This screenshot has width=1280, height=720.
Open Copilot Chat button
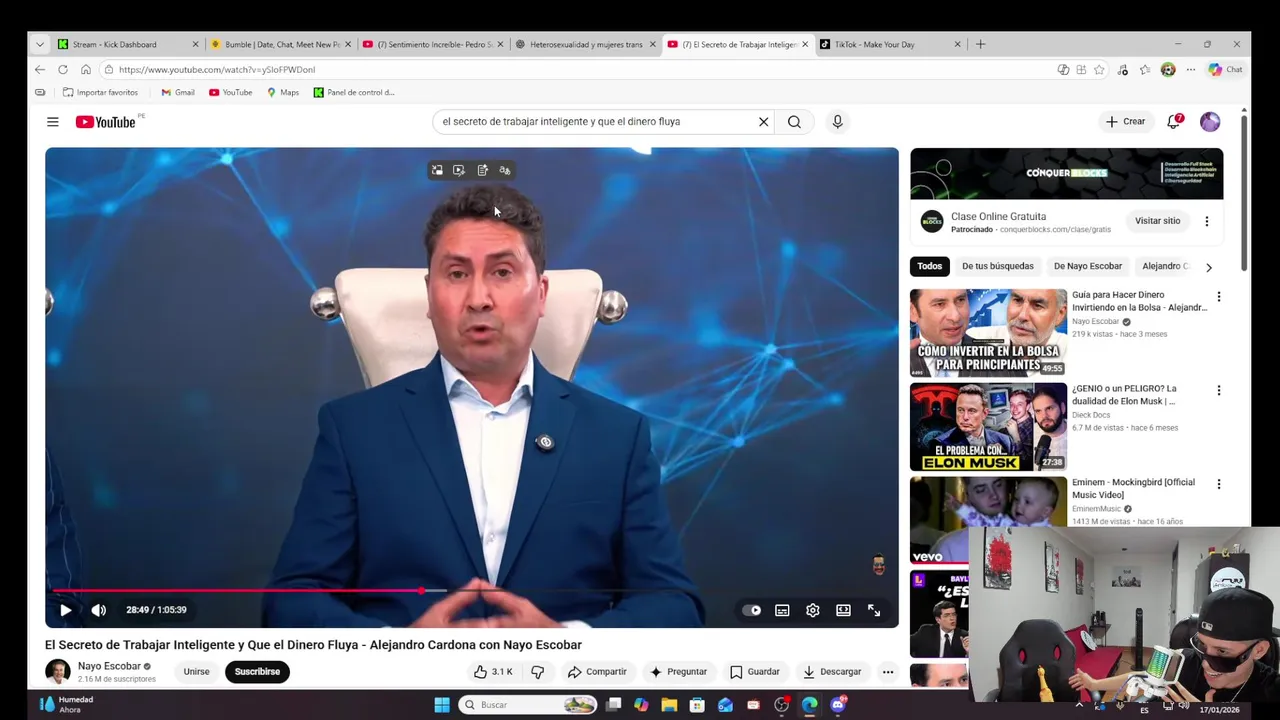[x=1225, y=70]
